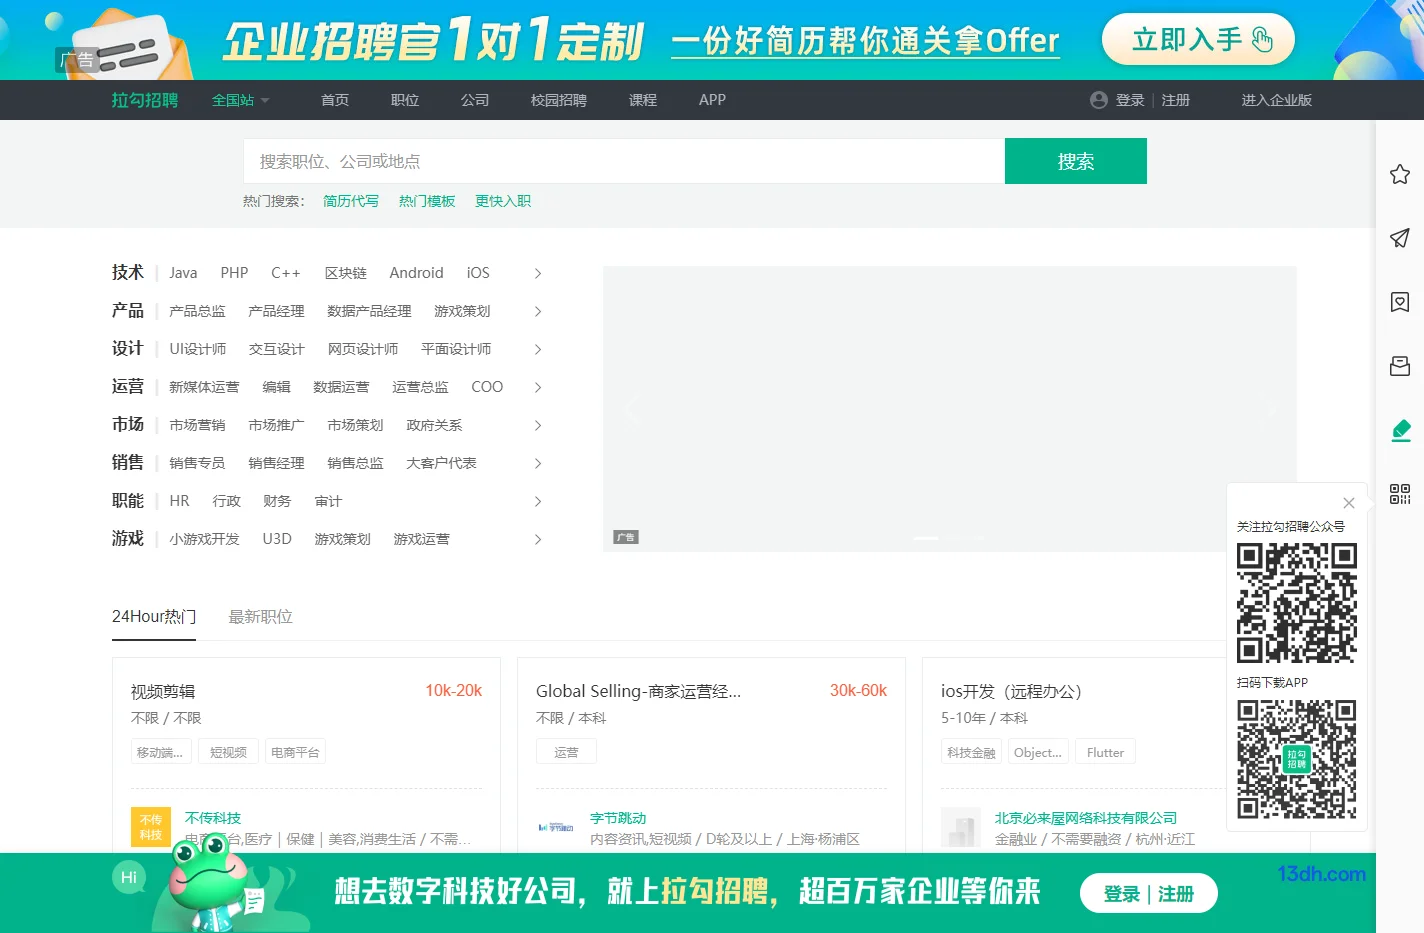Open the bookmark-heart icon in right sidebar
This screenshot has width=1424, height=933.
(1400, 302)
